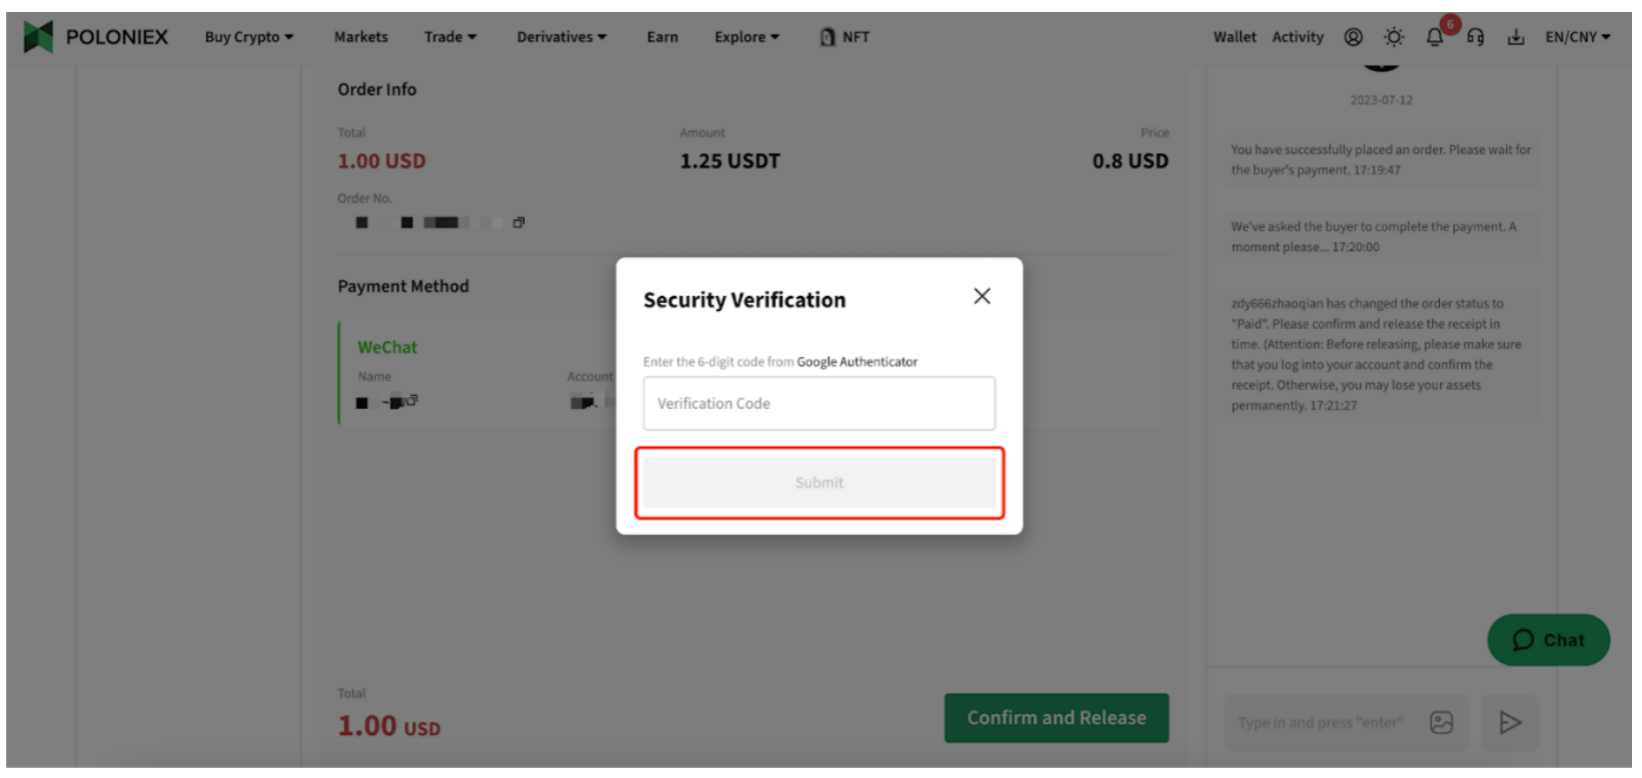Expand the Trade dropdown menu
The image size is (1642, 778).
pyautogui.click(x=450, y=37)
